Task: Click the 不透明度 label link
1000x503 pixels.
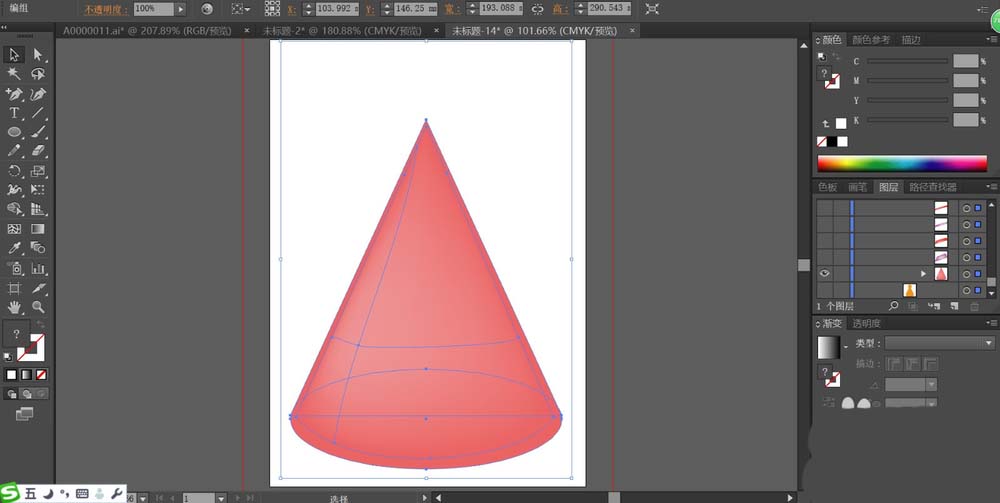Action: click(x=106, y=10)
